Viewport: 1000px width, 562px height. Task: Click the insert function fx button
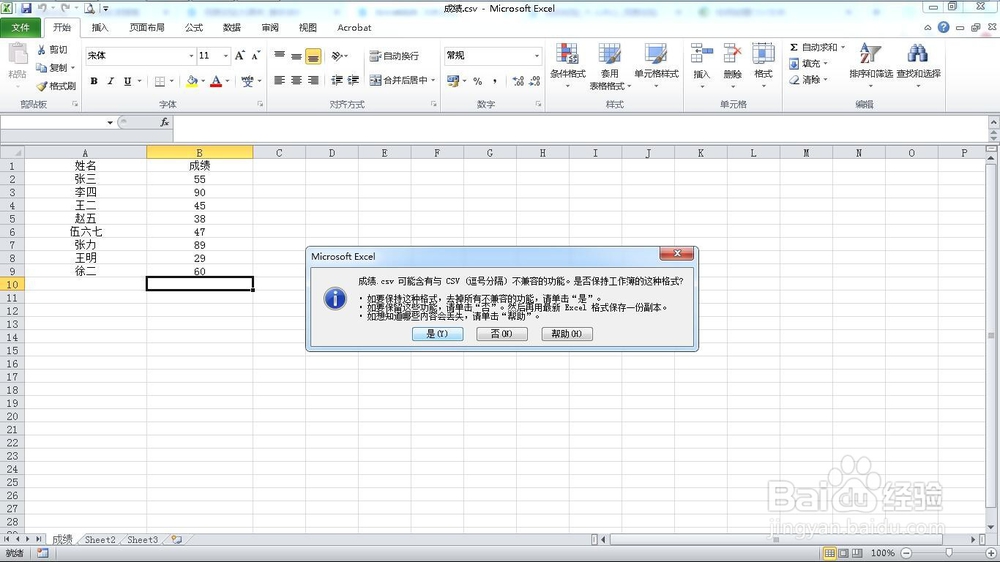165,122
